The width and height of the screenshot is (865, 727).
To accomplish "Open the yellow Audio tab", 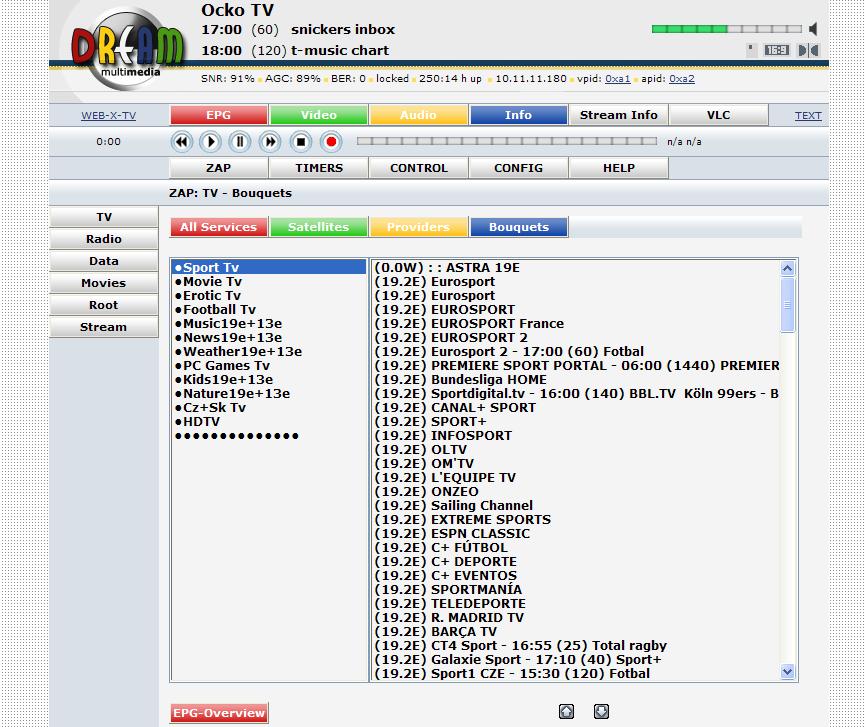I will point(419,115).
